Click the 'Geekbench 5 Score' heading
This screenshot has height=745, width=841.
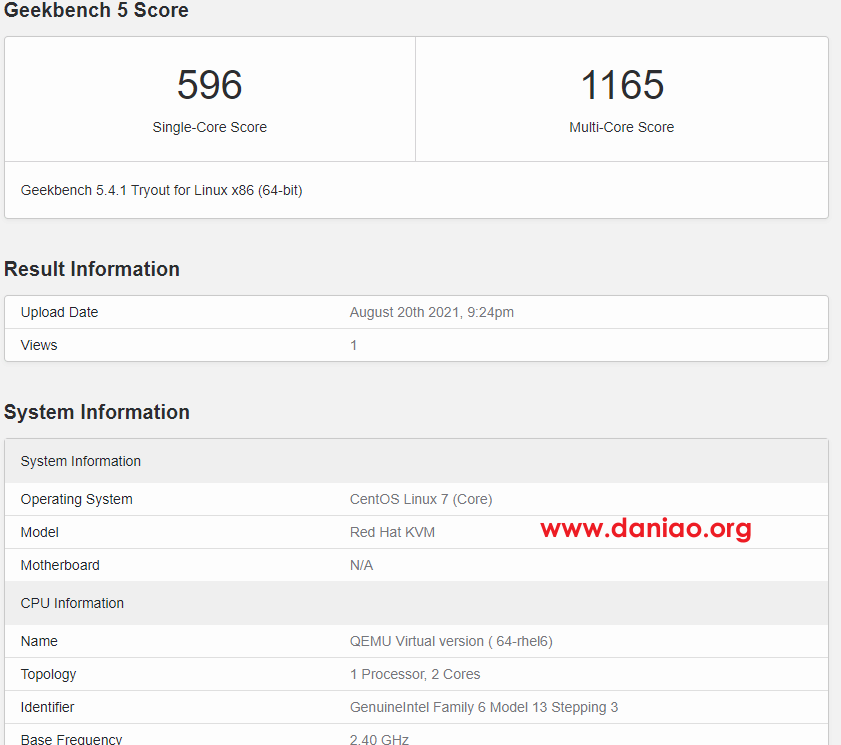click(97, 10)
